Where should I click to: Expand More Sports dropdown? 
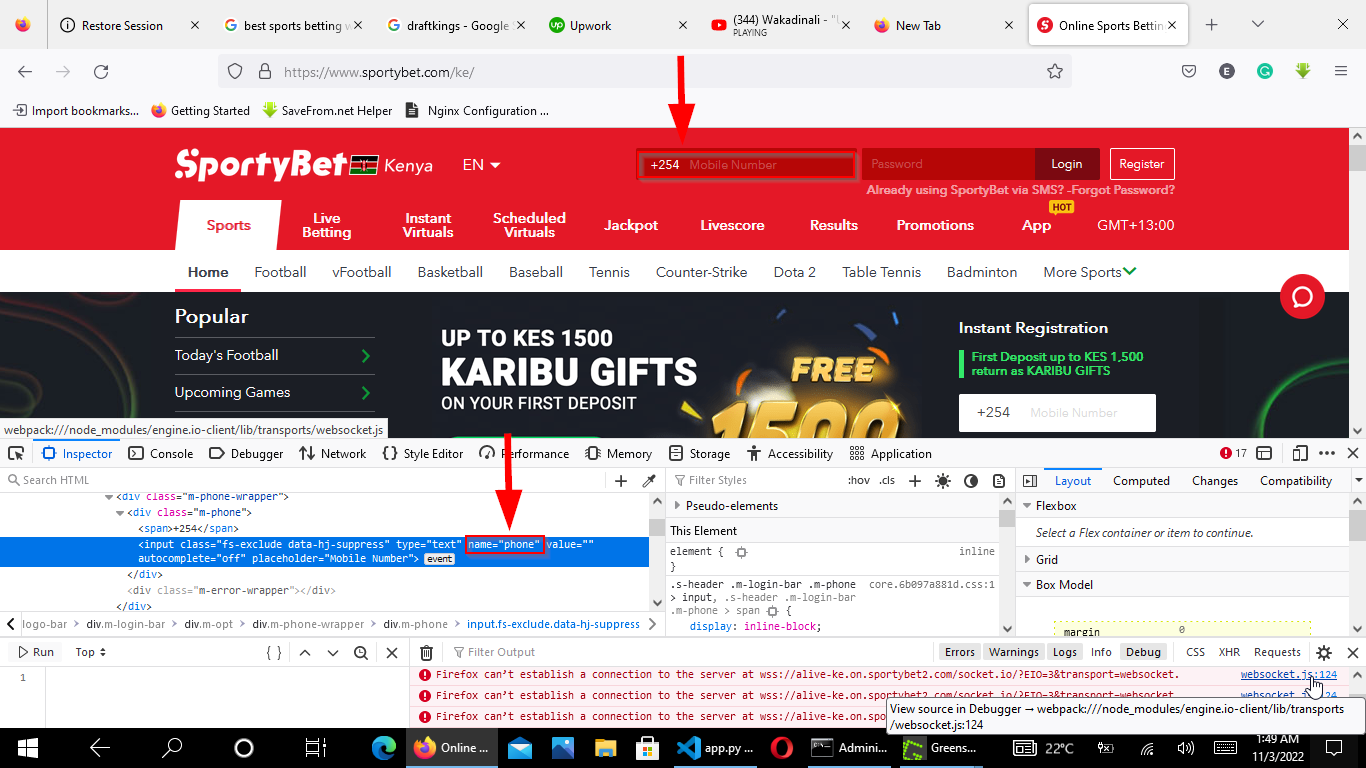(1090, 272)
